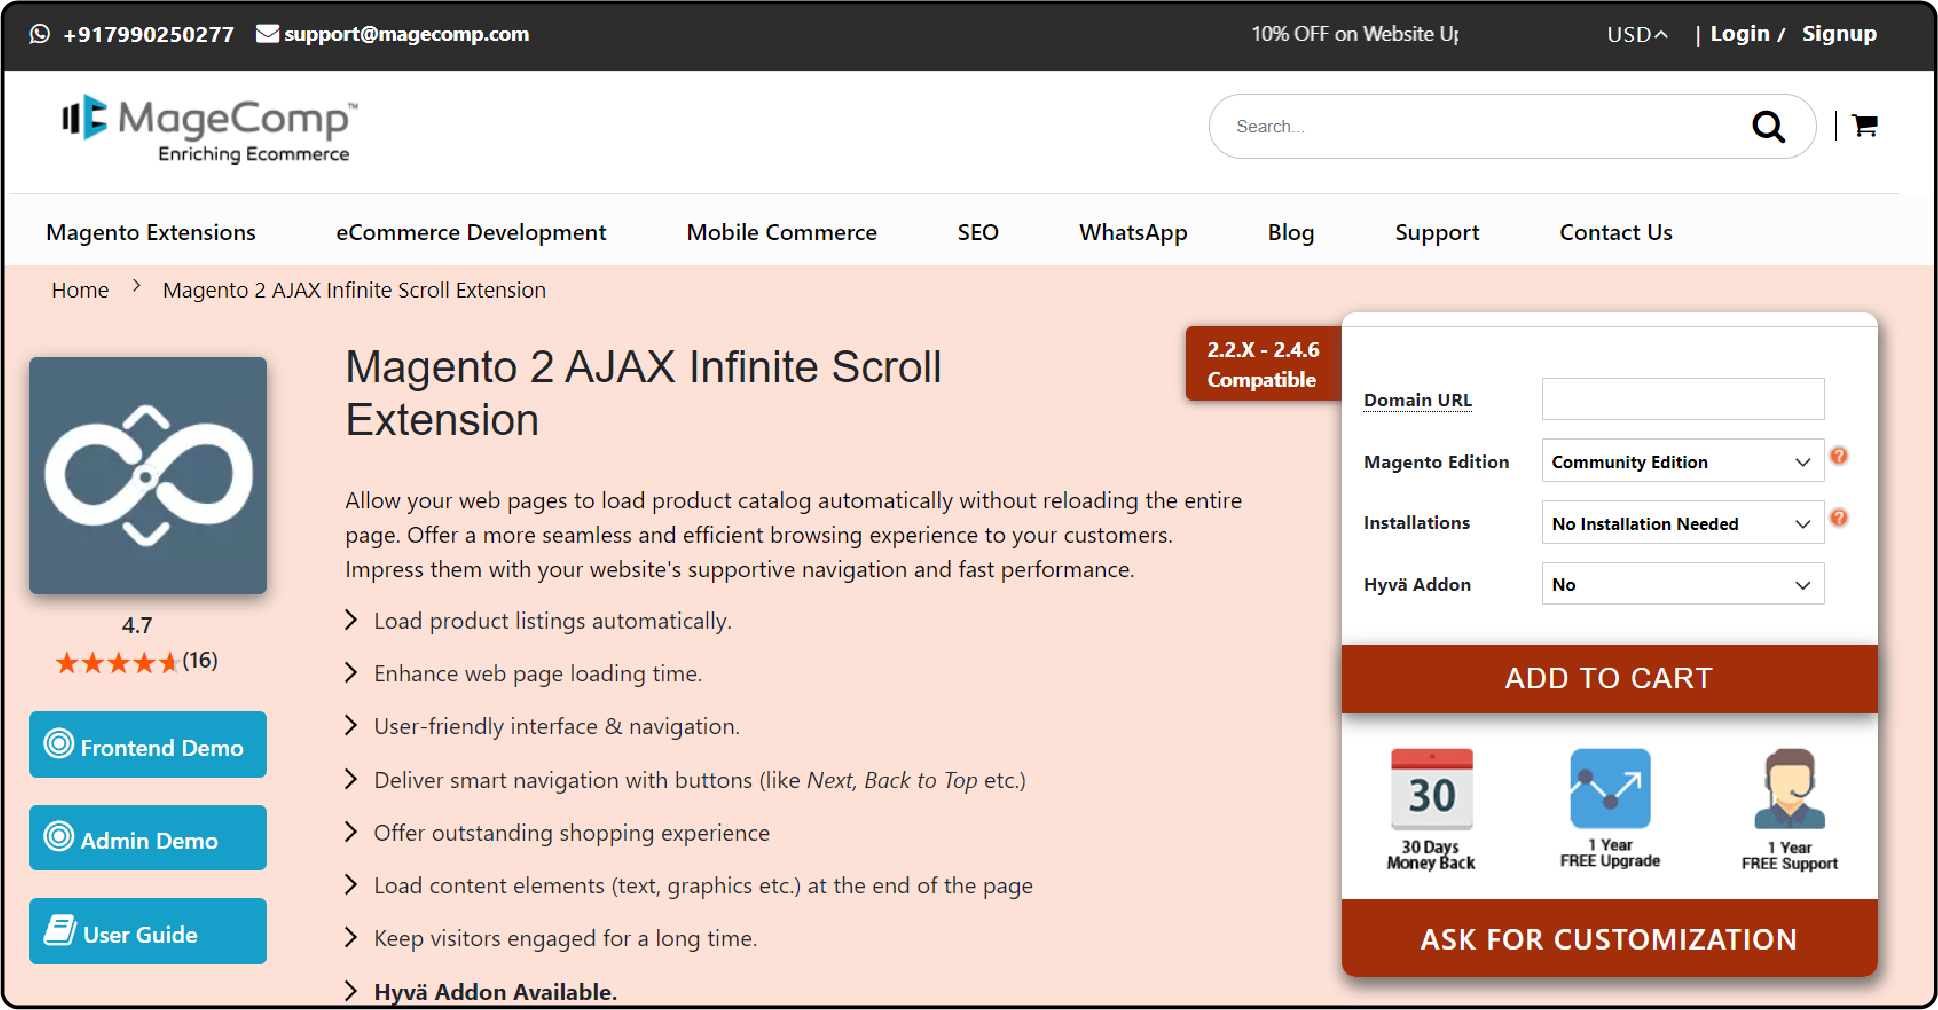Click the 2.2.X - 2.4.6 Compatible badge
This screenshot has width=1938, height=1010.
1263,364
